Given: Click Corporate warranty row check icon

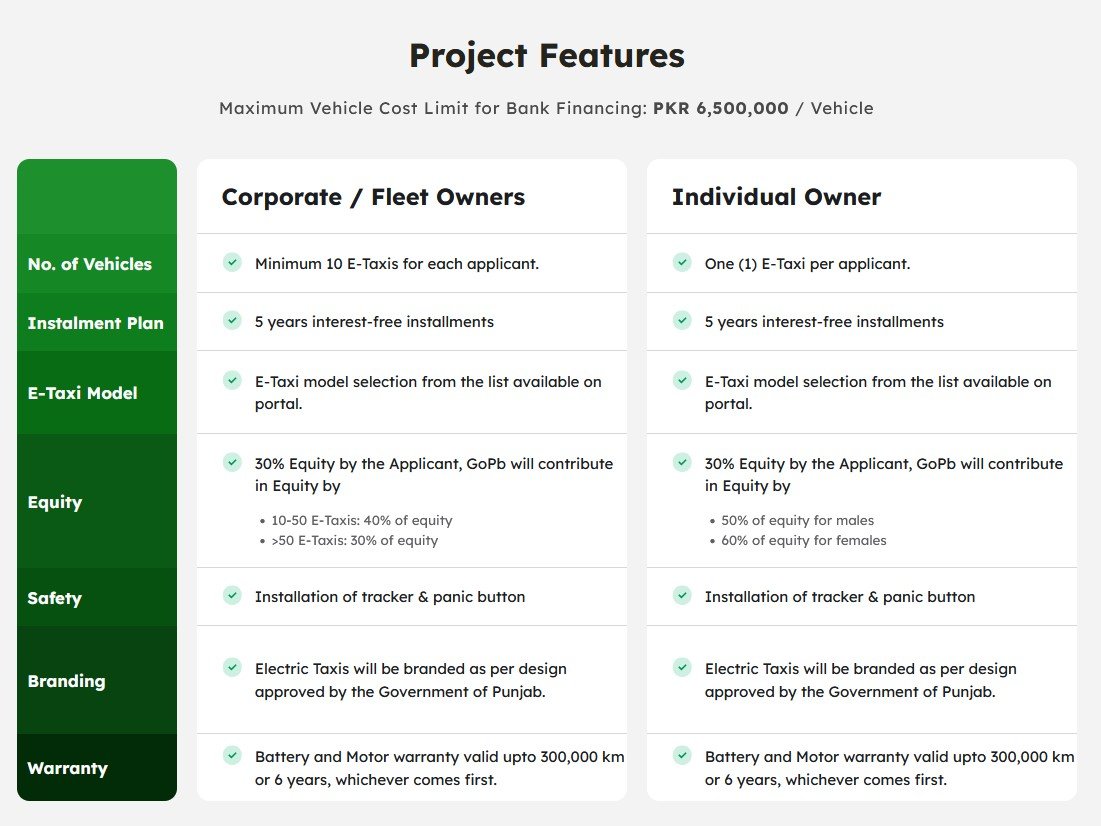Looking at the screenshot, I should tap(232, 756).
